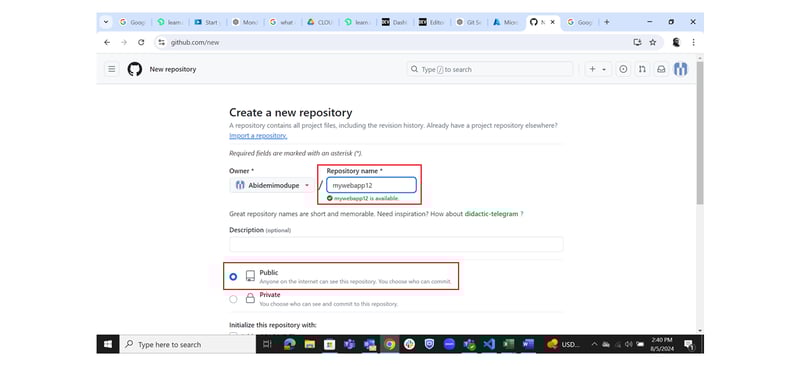The width and height of the screenshot is (800, 366).
Task: Open File Explorer from the taskbar
Action: pyautogui.click(x=310, y=345)
